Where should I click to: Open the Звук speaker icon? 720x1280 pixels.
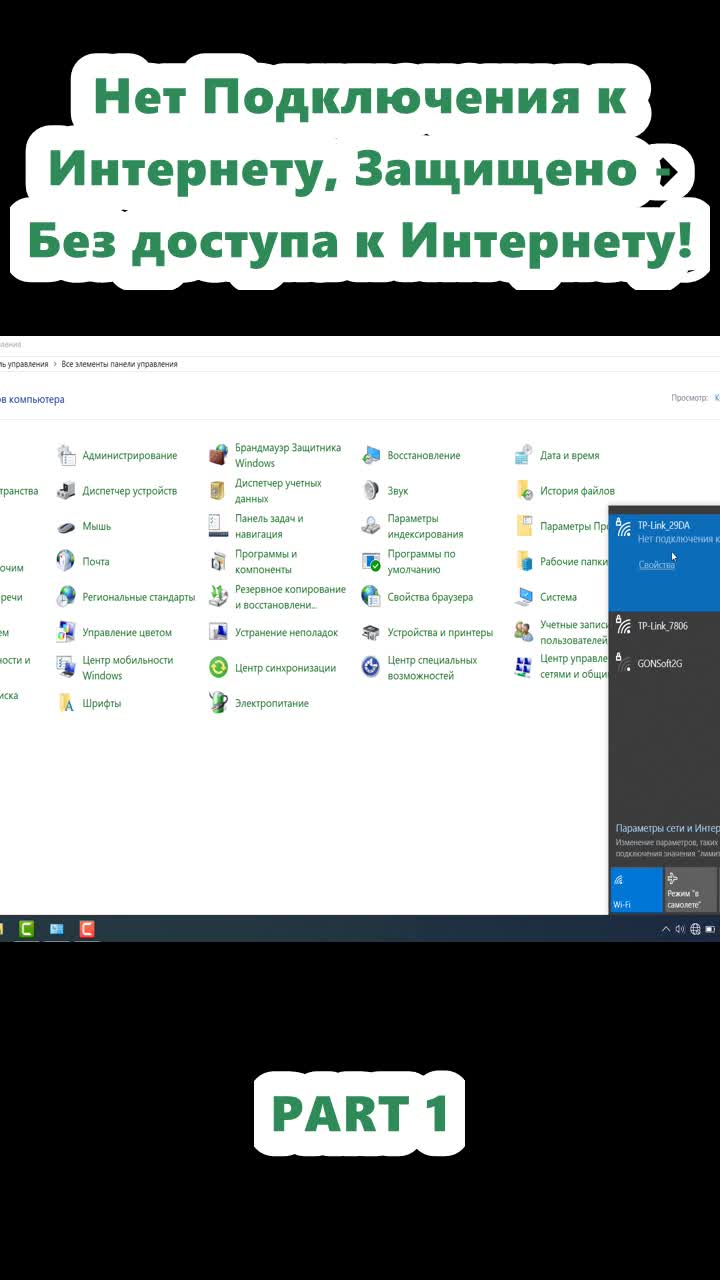click(x=371, y=491)
